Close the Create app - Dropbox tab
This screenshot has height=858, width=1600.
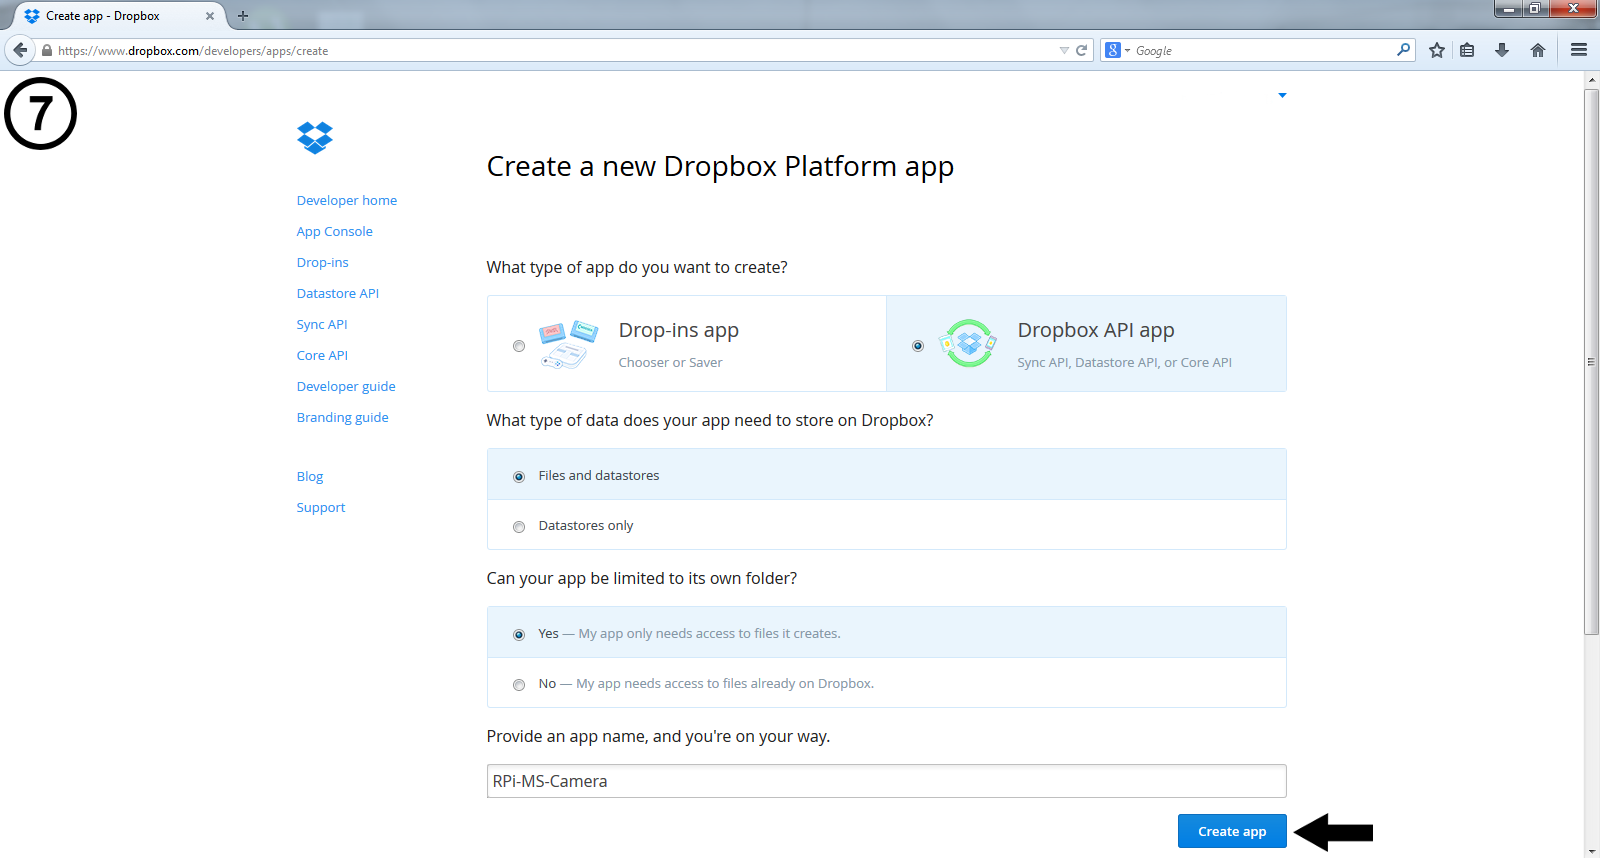coord(210,16)
